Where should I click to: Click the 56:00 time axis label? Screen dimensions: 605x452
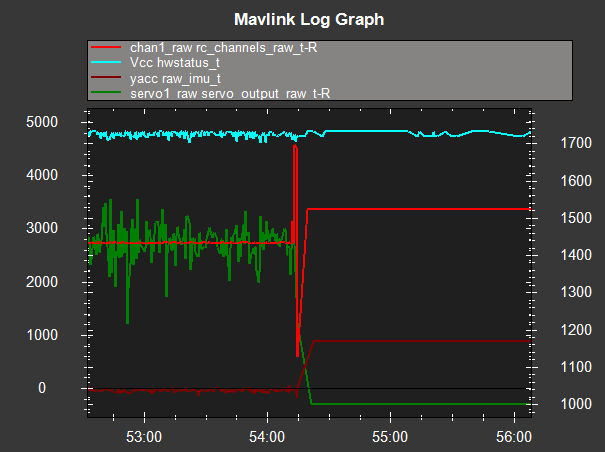(x=514, y=437)
